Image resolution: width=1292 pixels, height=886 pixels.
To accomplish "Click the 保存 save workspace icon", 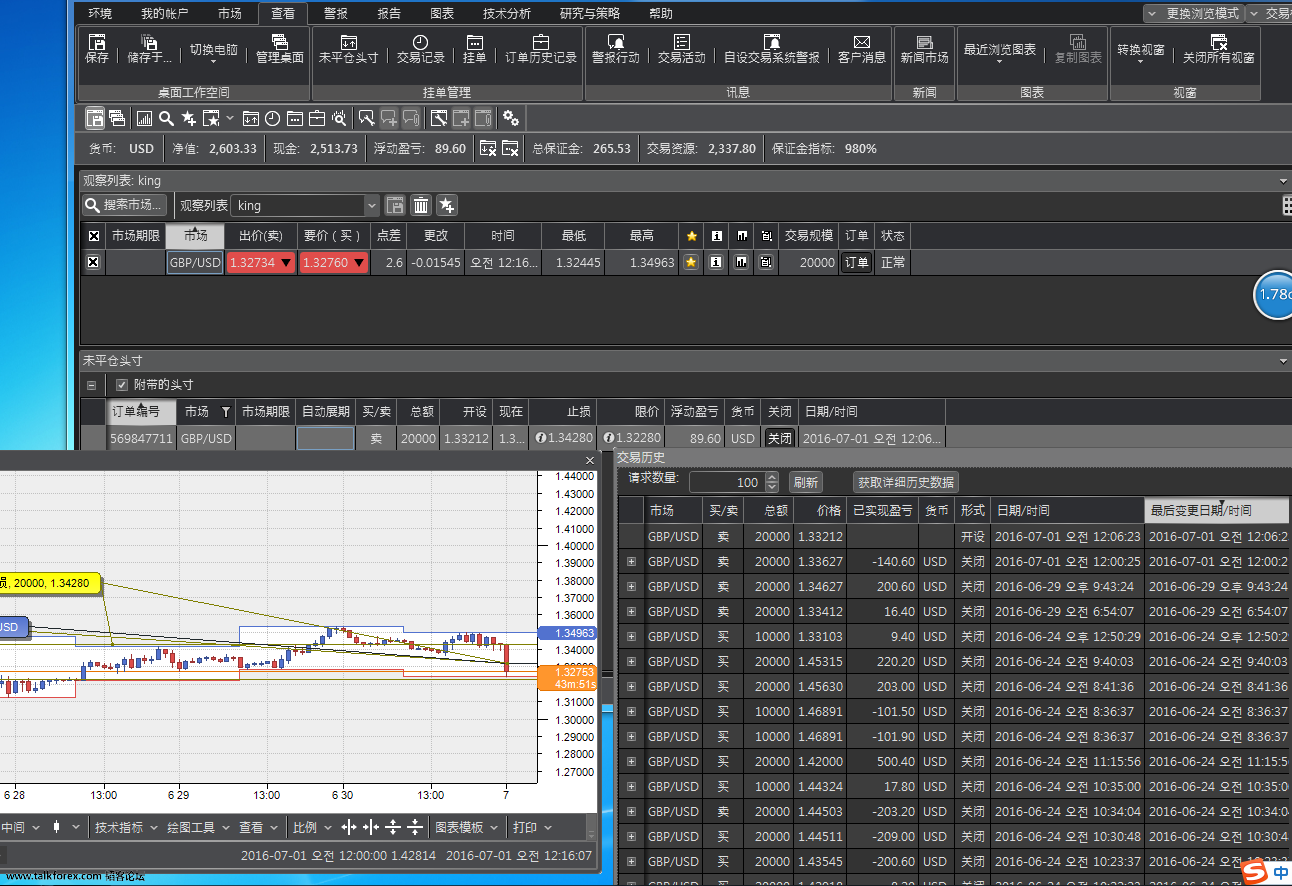I will tap(97, 48).
